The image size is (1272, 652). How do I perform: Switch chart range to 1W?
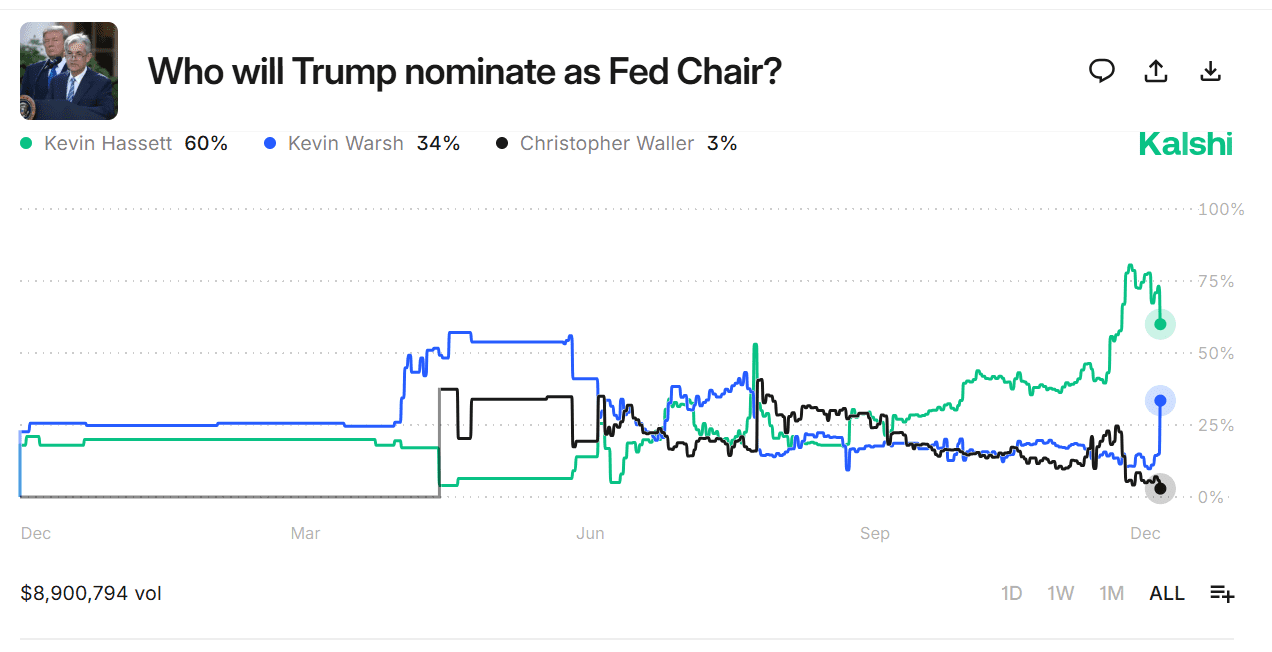(1061, 593)
